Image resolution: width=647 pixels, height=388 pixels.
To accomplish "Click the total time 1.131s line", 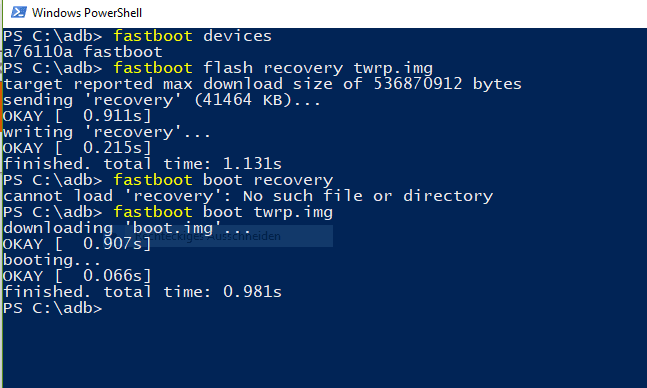I will (142, 164).
